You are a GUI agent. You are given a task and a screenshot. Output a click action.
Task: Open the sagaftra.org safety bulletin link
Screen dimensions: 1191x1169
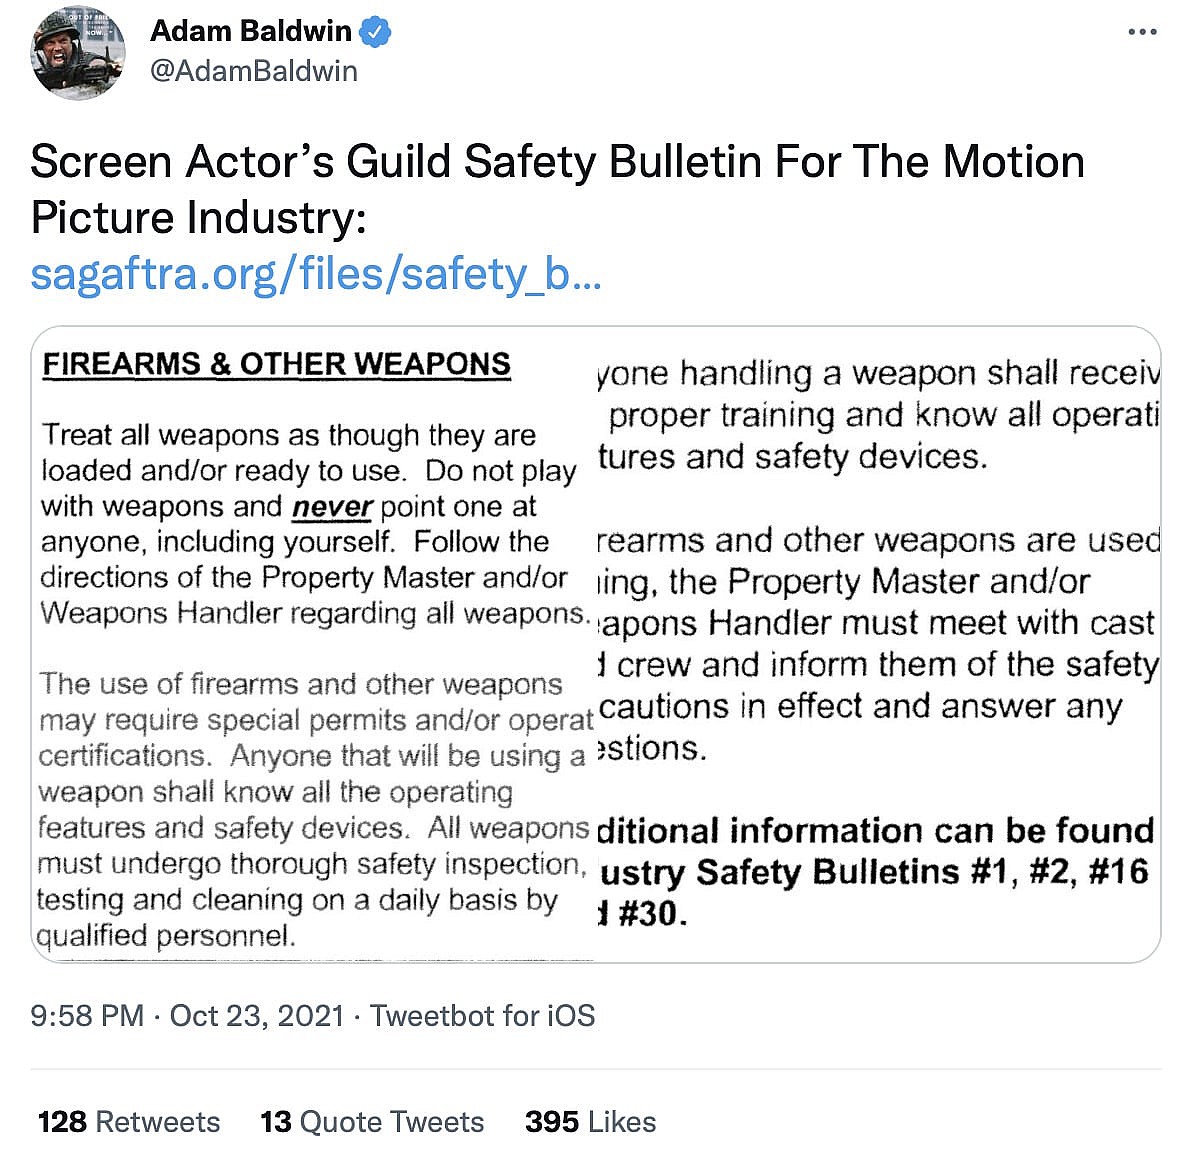coord(316,274)
